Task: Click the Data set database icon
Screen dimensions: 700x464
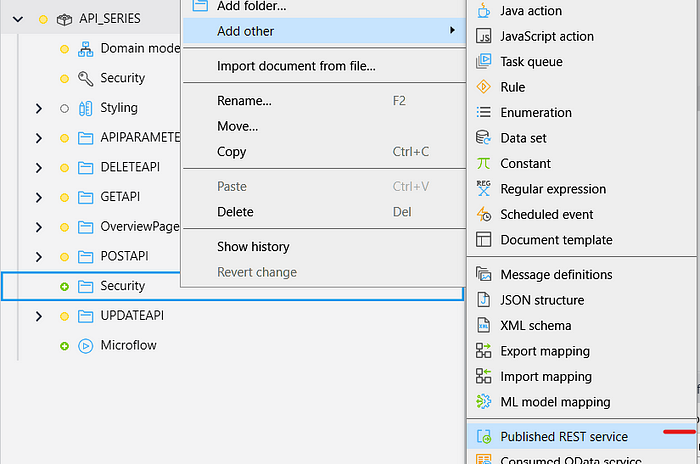Action: [x=484, y=138]
